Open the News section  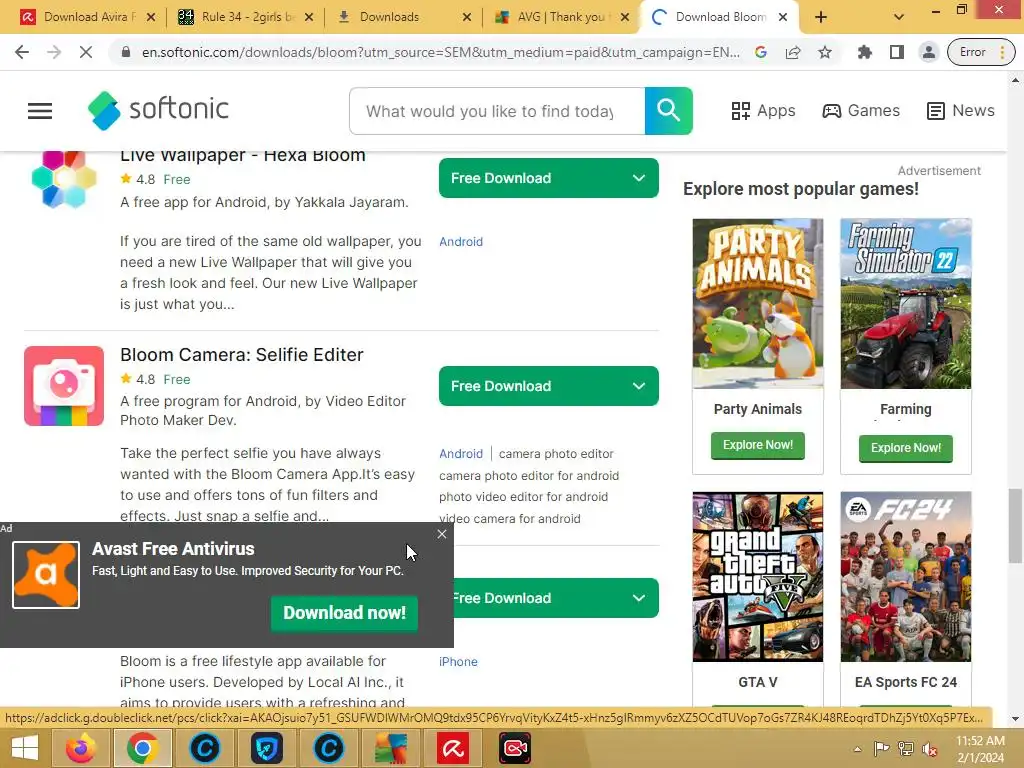click(x=961, y=110)
